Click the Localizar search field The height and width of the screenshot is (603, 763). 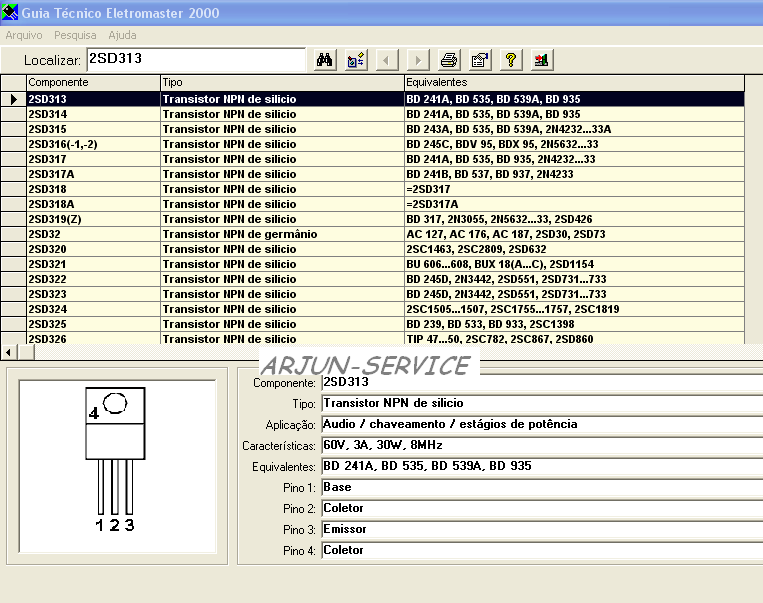click(x=196, y=59)
